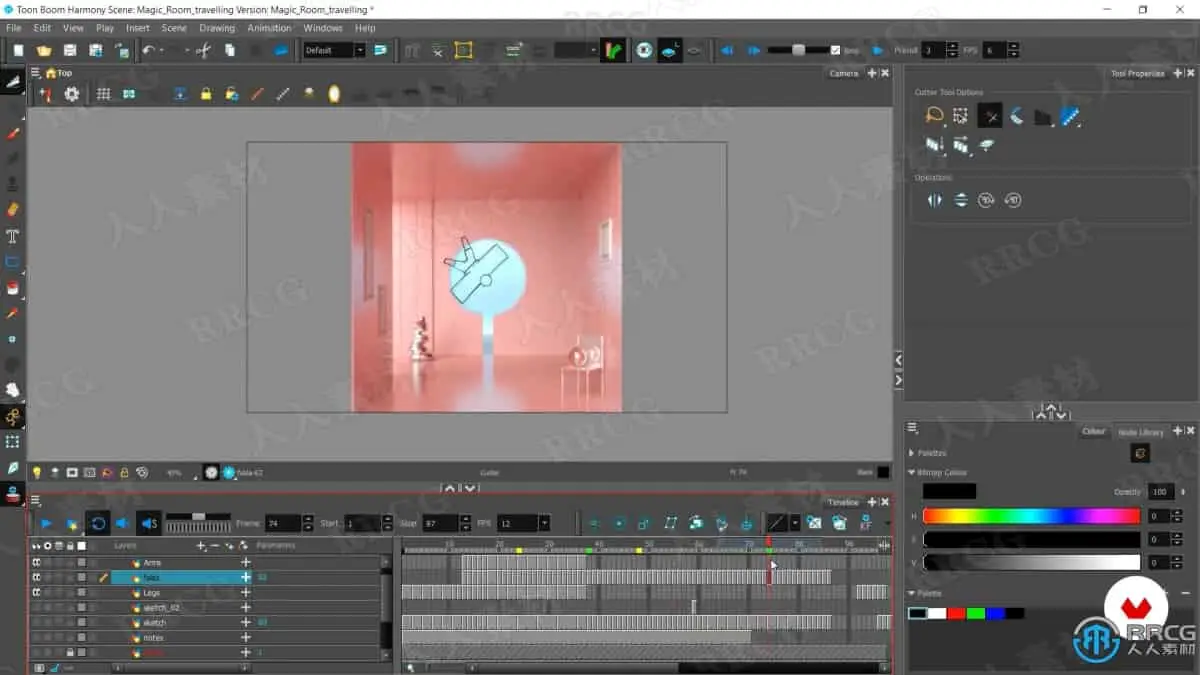Open the Colour view hamburger menu
Viewport: 1200px width, 675px height.
(912, 426)
